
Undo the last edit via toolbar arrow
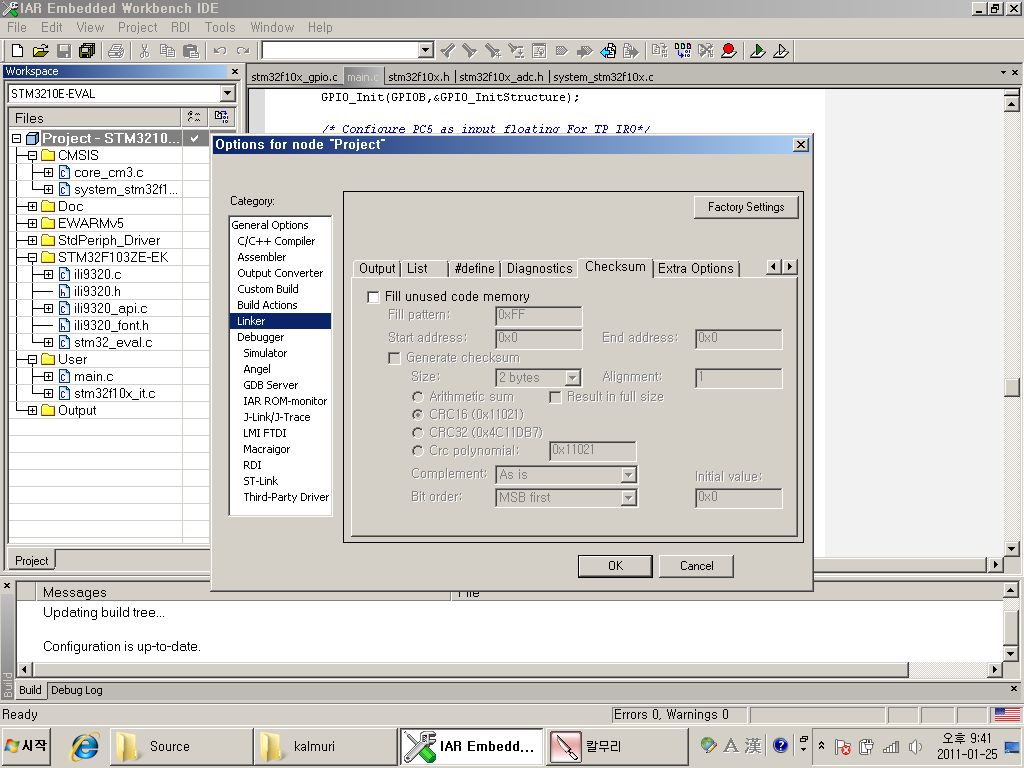coord(220,50)
